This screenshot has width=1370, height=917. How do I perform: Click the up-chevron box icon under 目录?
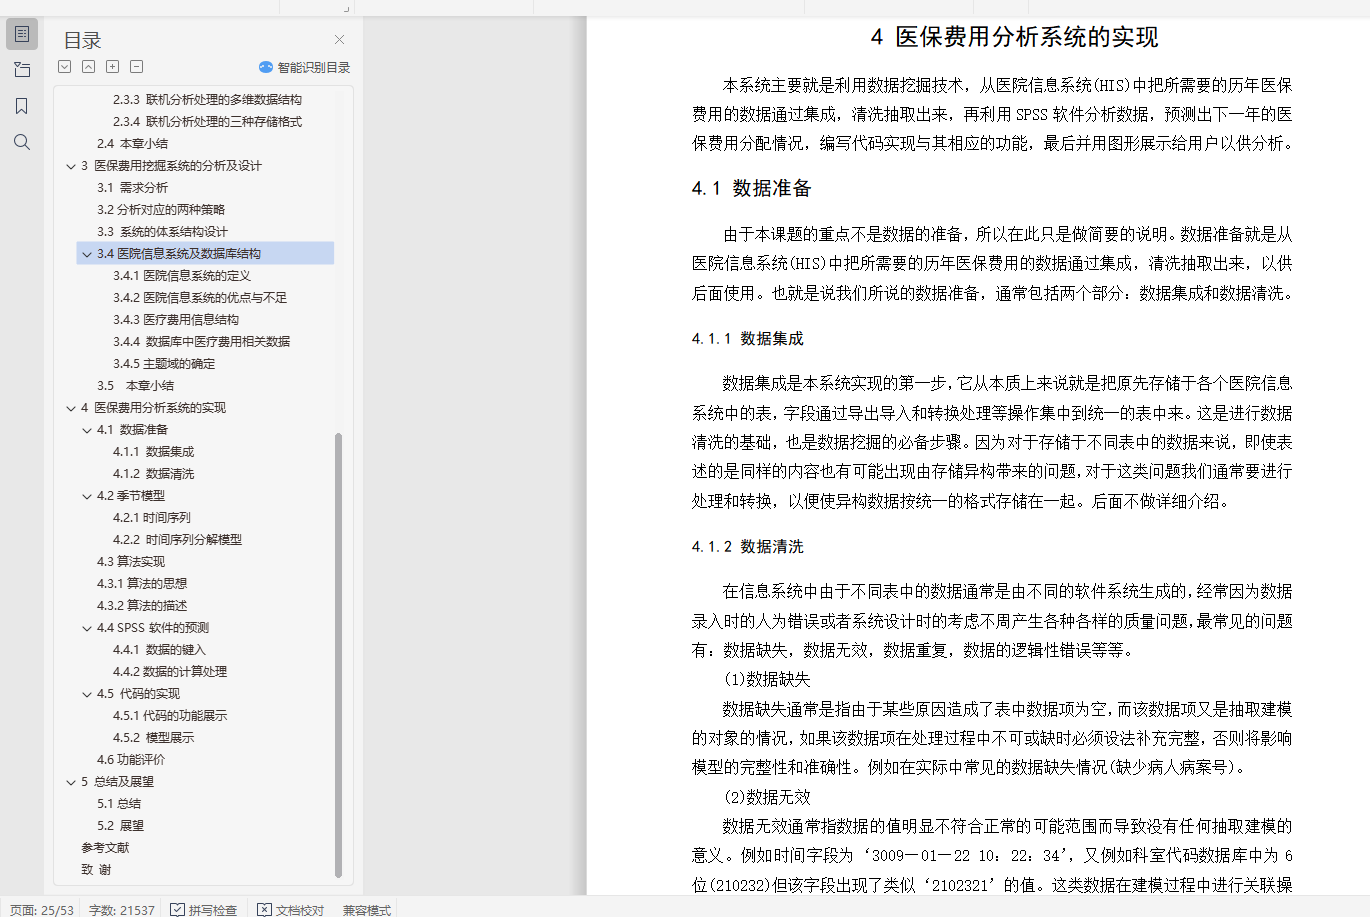(x=89, y=67)
